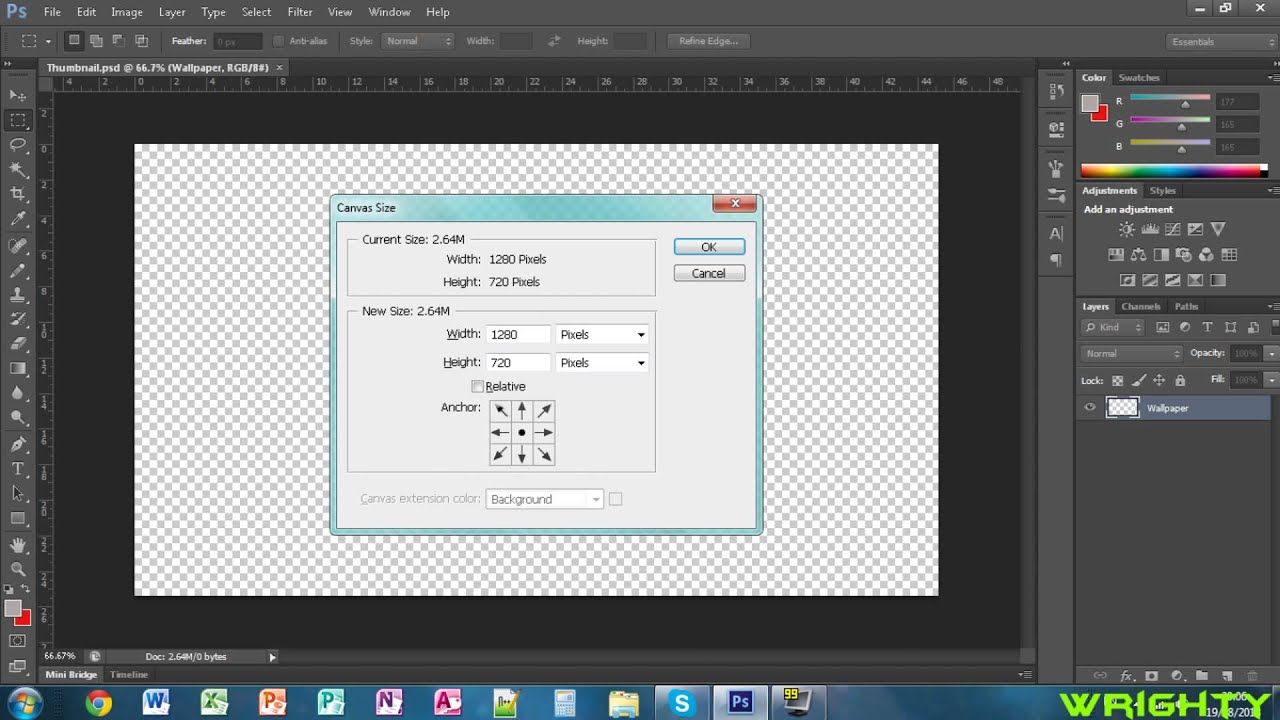Screen dimensions: 1280x720
Task: Open the Mini Bridge tab
Action: 71,675
